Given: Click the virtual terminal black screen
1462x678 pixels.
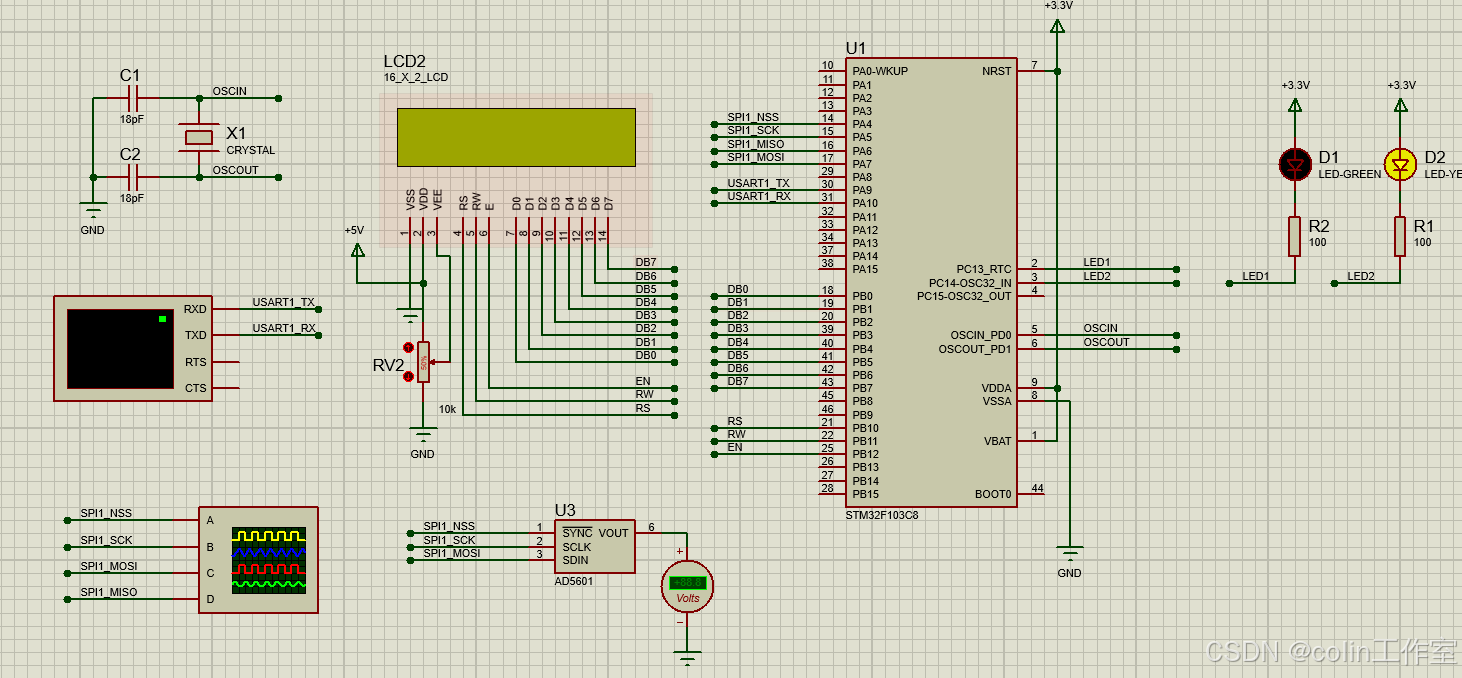Looking at the screenshot, I should tap(120, 349).
